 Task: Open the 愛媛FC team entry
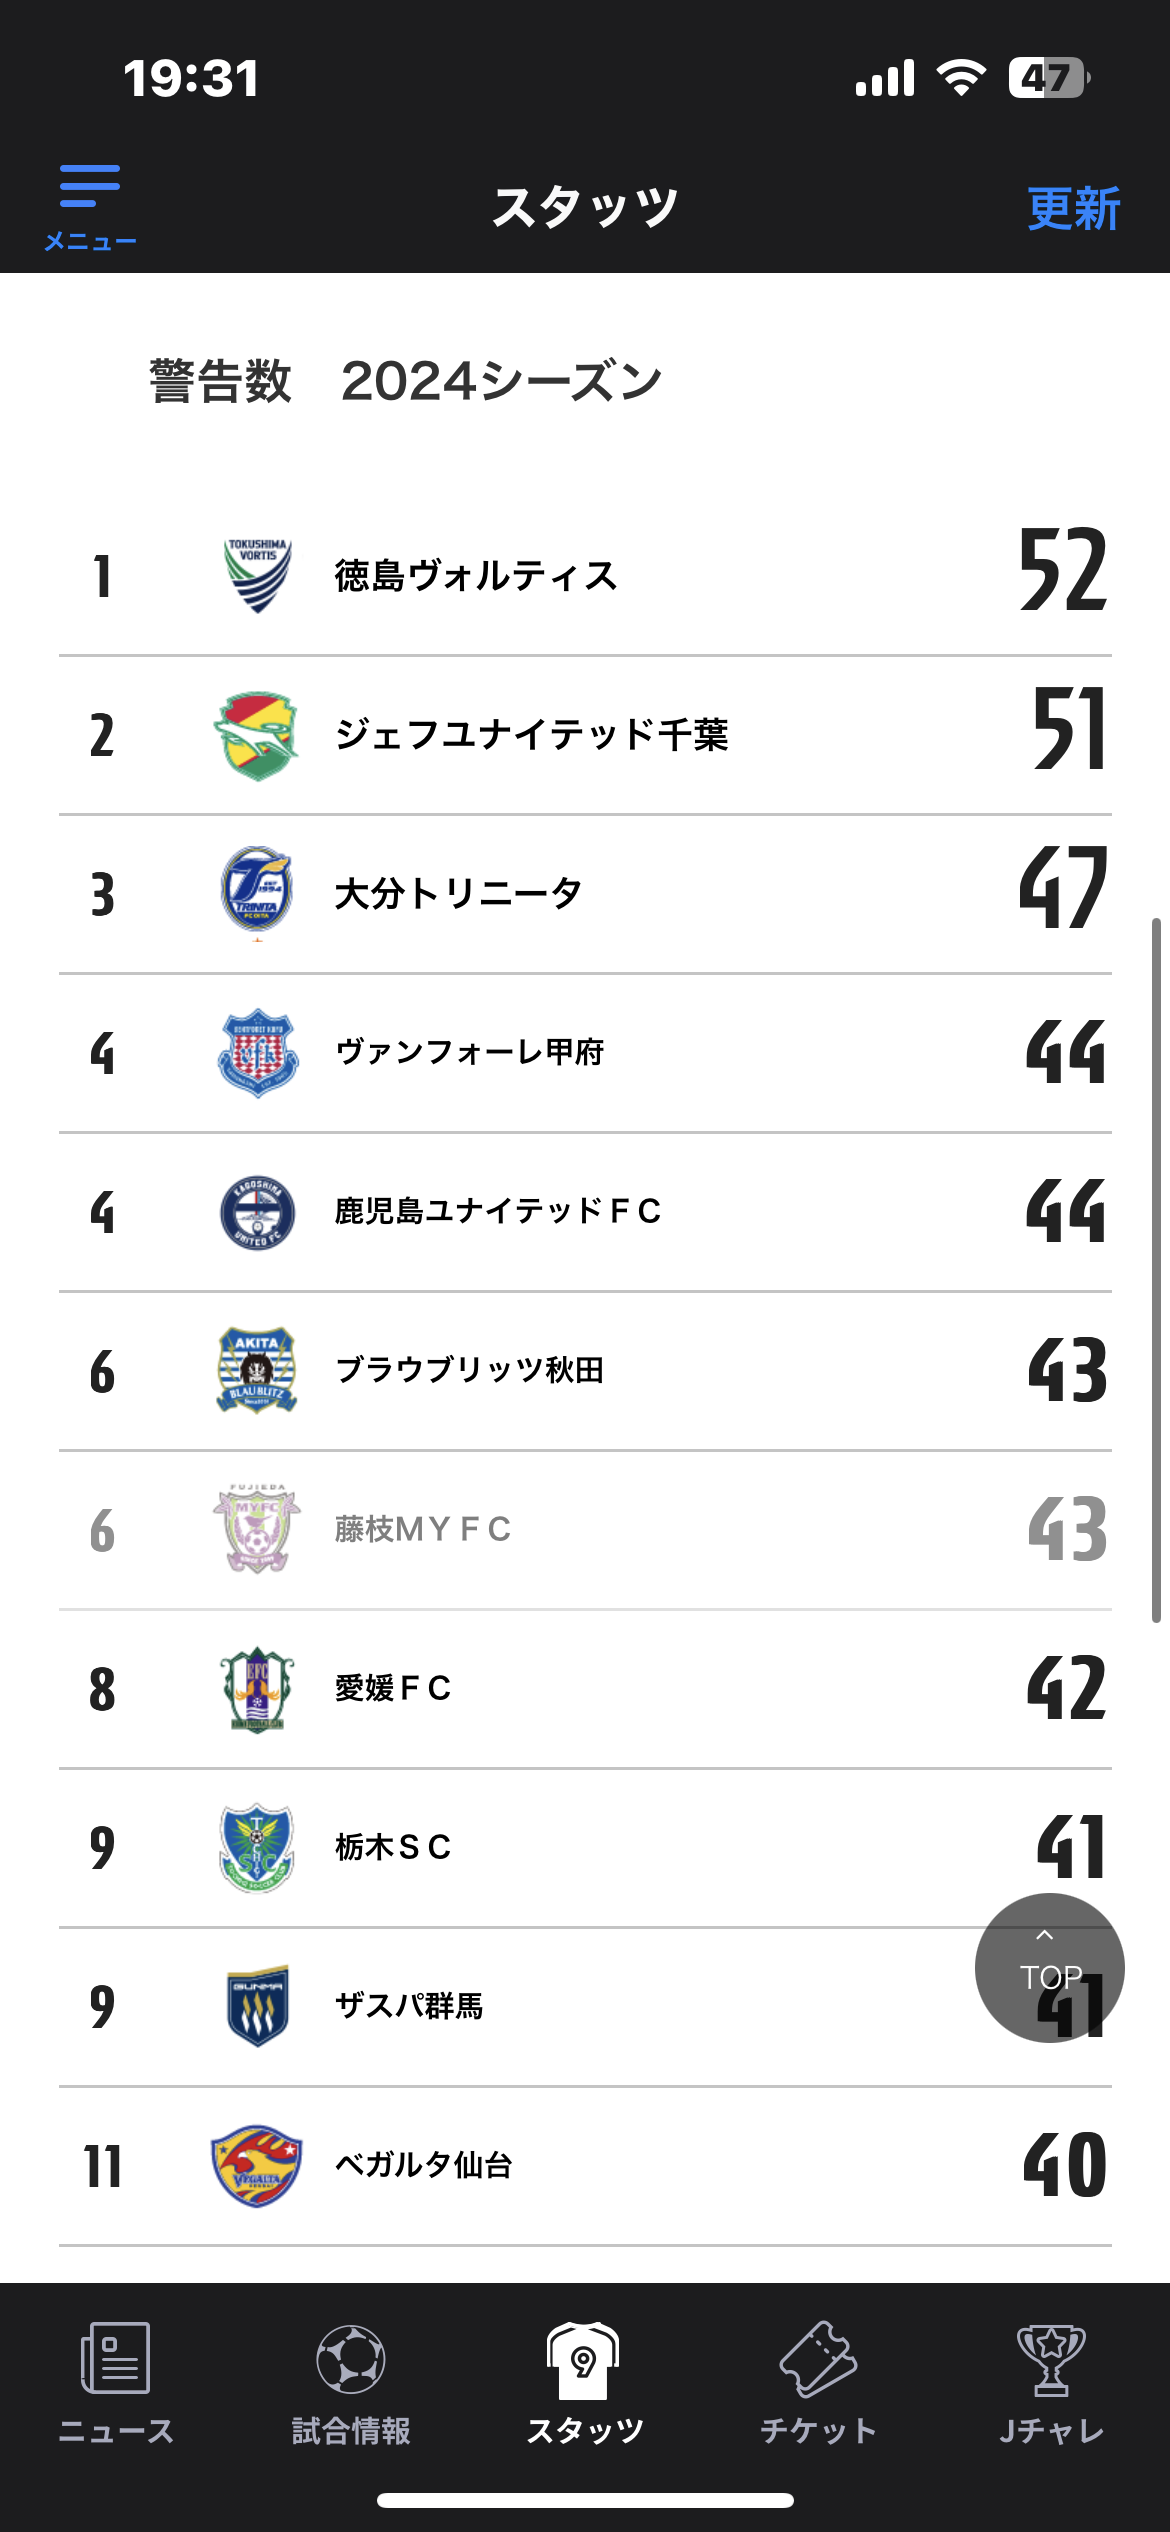pyautogui.click(x=585, y=1689)
